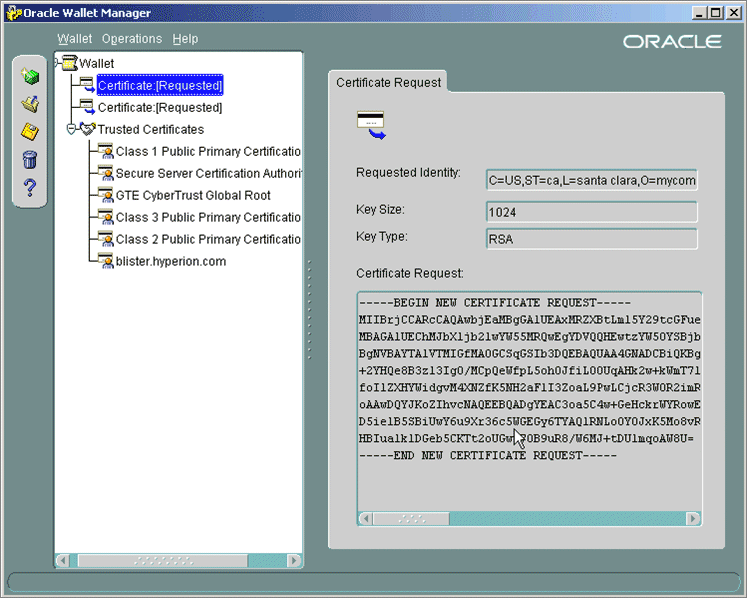Viewport: 747px width, 598px height.
Task: Click the GTE CyberTrust Global Root icon
Action: (105, 194)
